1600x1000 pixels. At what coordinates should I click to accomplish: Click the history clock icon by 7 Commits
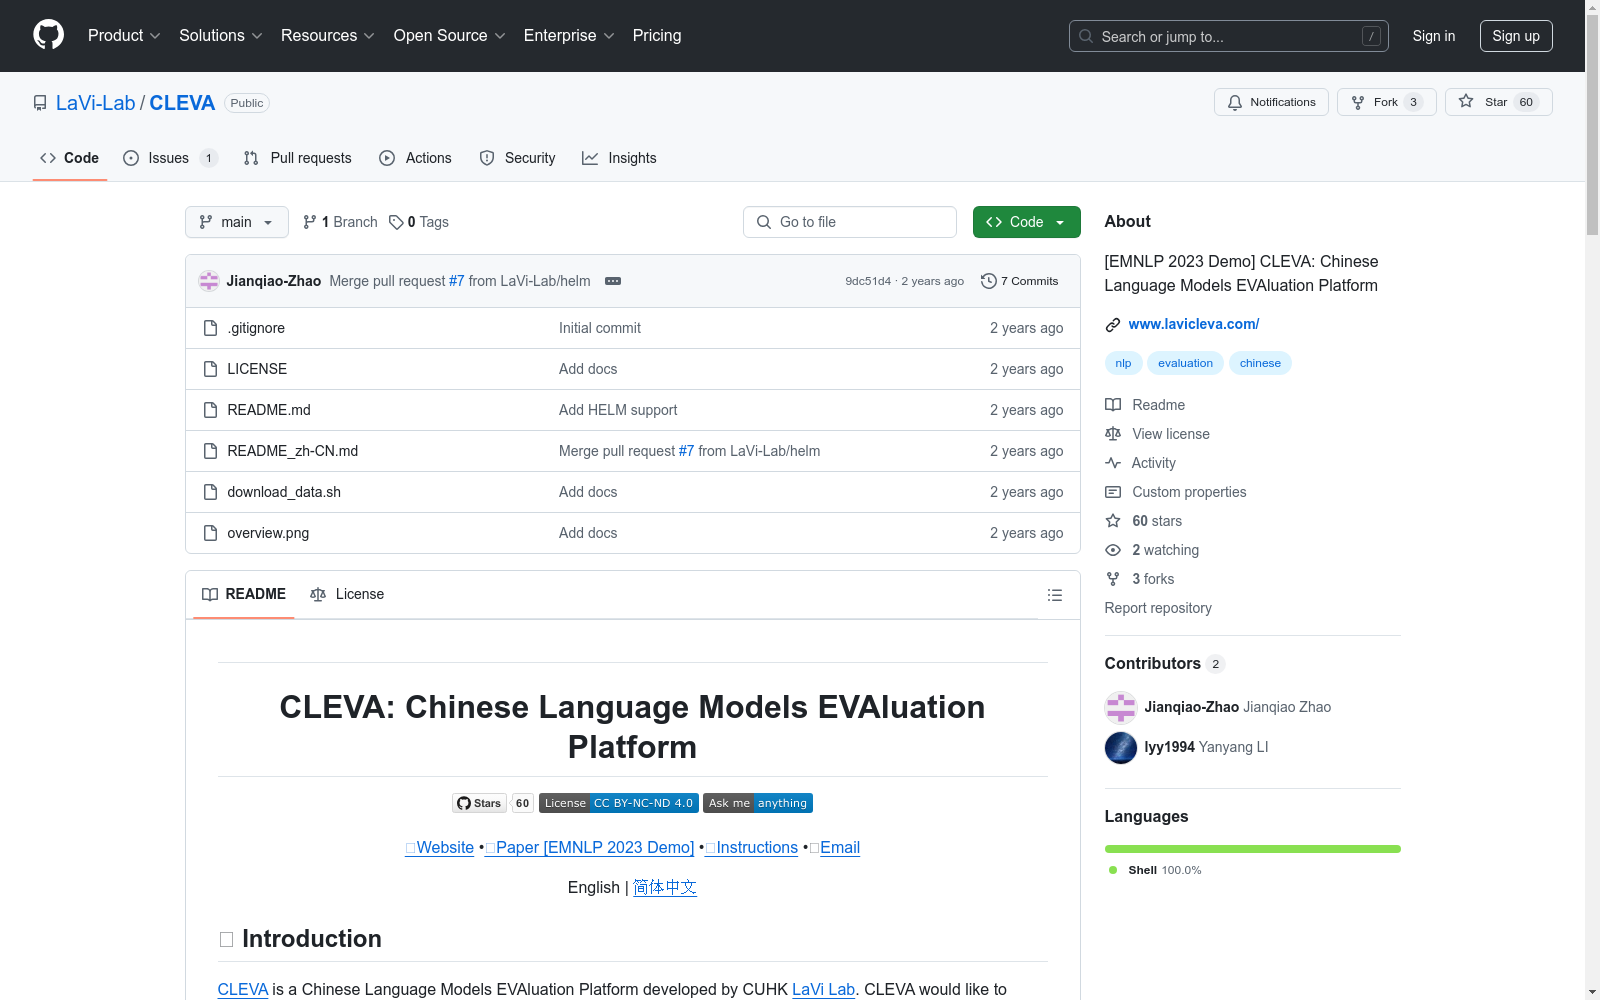pos(989,281)
